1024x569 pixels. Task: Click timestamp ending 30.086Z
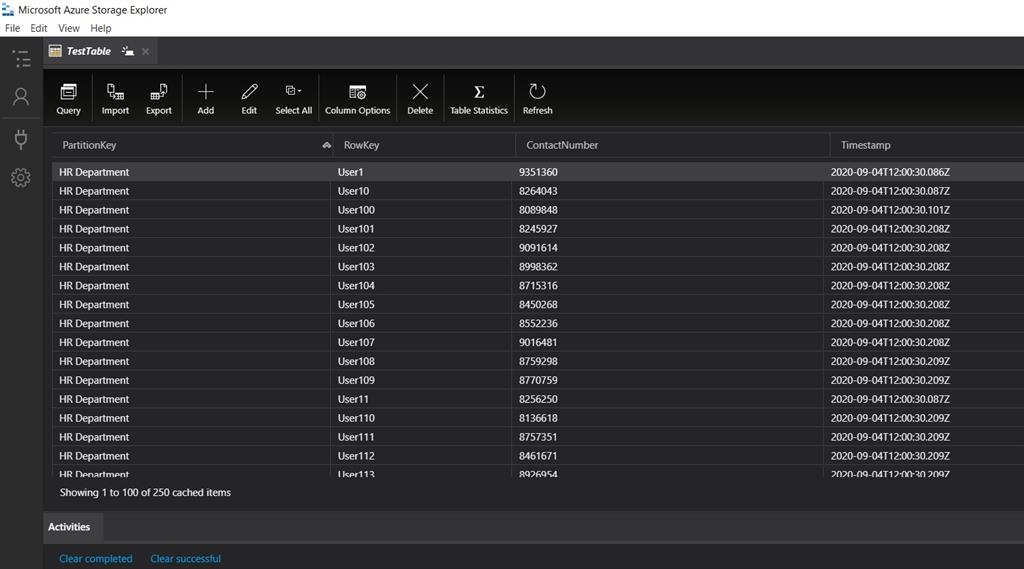click(x=890, y=172)
